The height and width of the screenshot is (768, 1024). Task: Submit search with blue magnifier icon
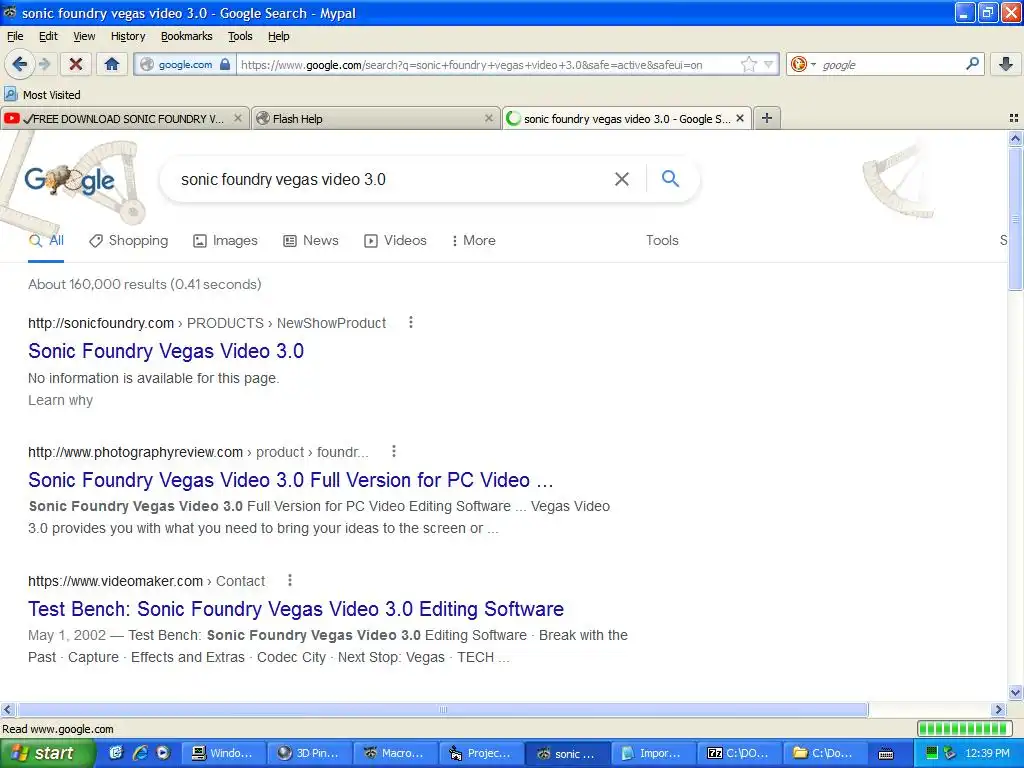[670, 178]
